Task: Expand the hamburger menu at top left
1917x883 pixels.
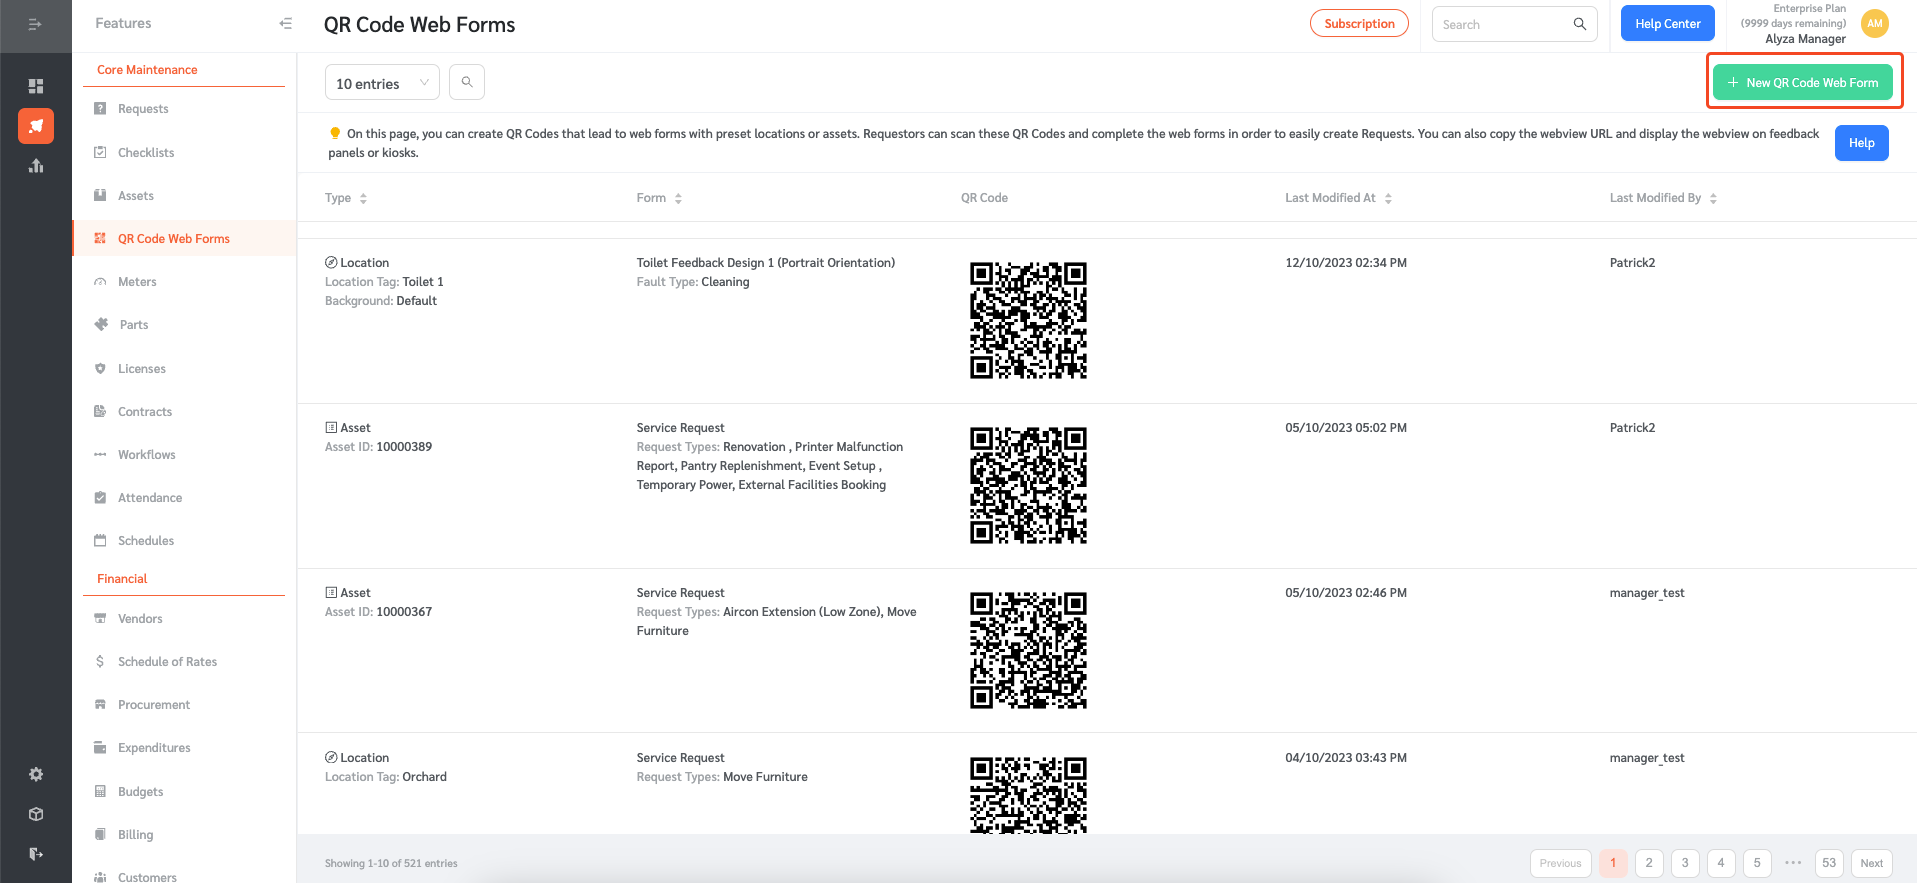Action: point(35,24)
